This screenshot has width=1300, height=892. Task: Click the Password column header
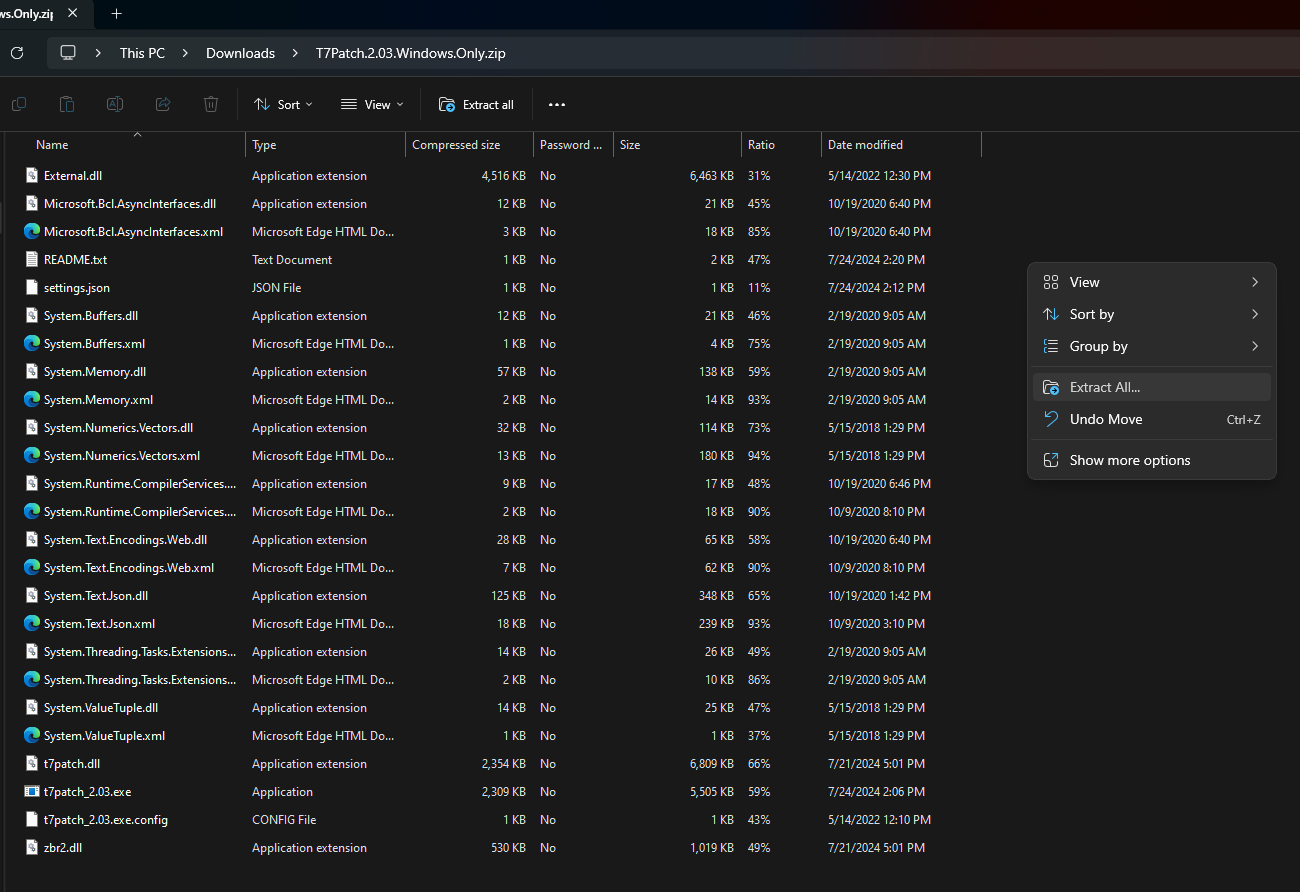tap(573, 145)
